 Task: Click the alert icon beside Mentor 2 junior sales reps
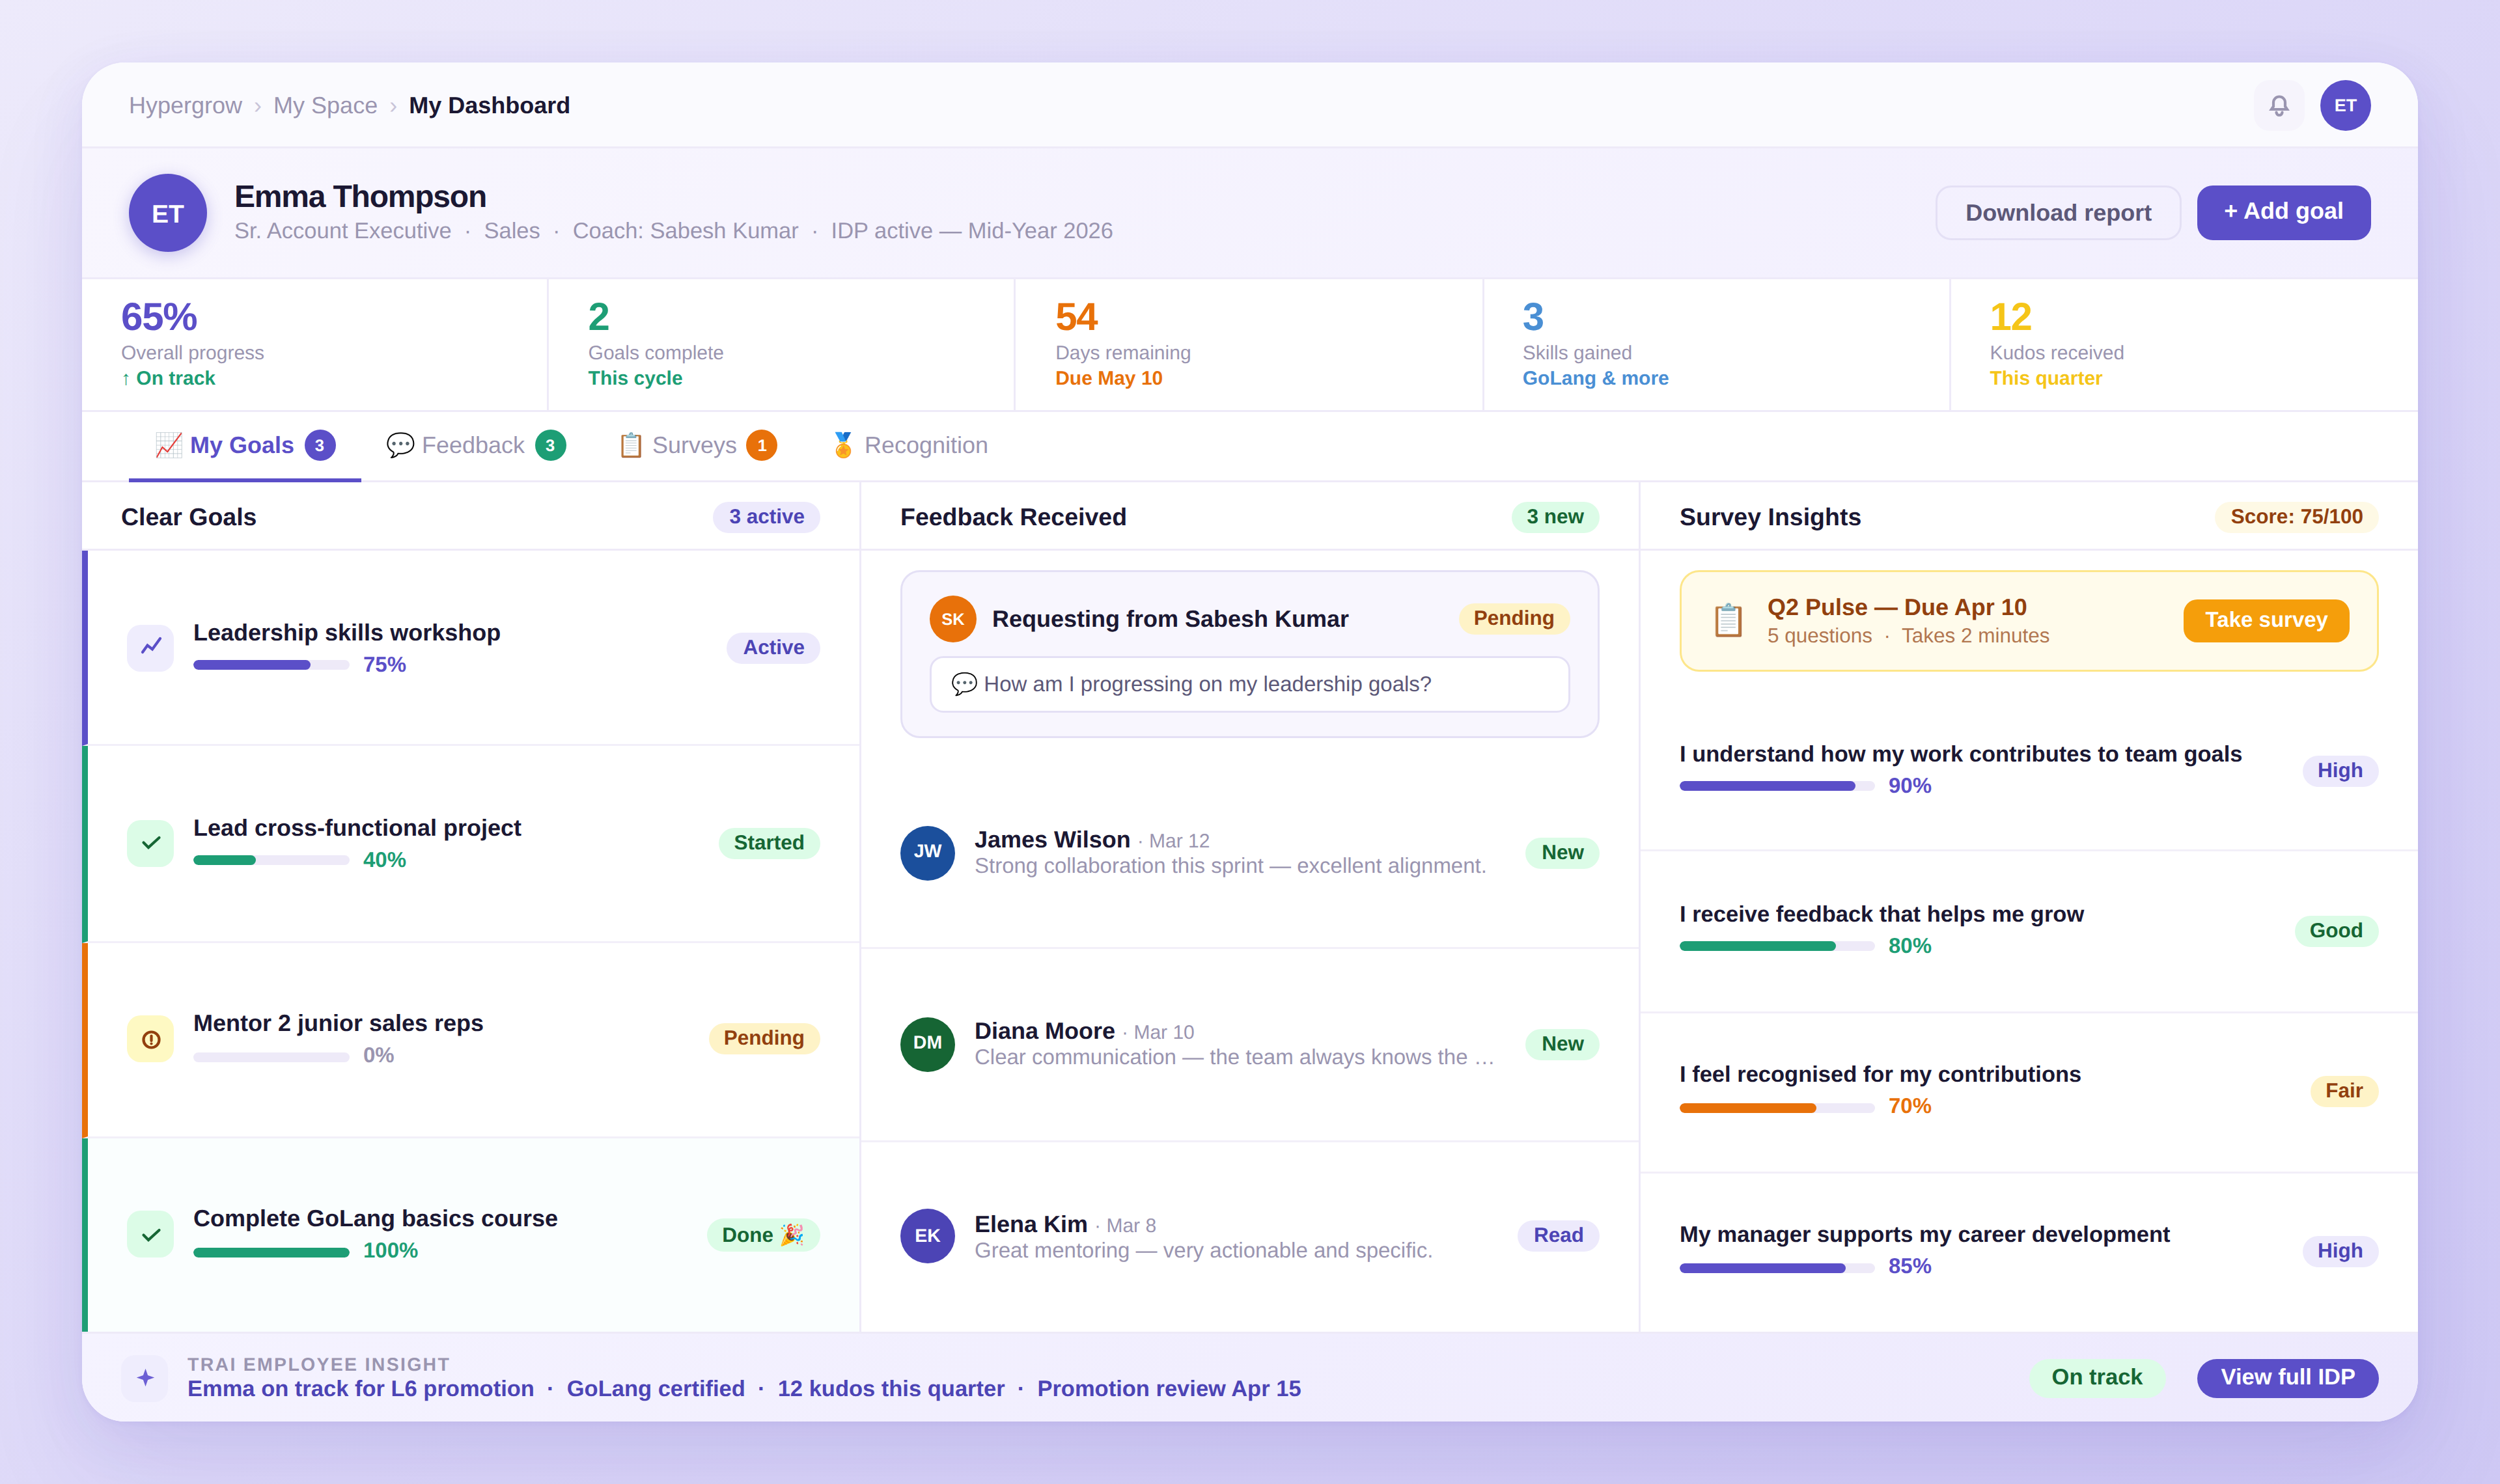click(x=150, y=1039)
